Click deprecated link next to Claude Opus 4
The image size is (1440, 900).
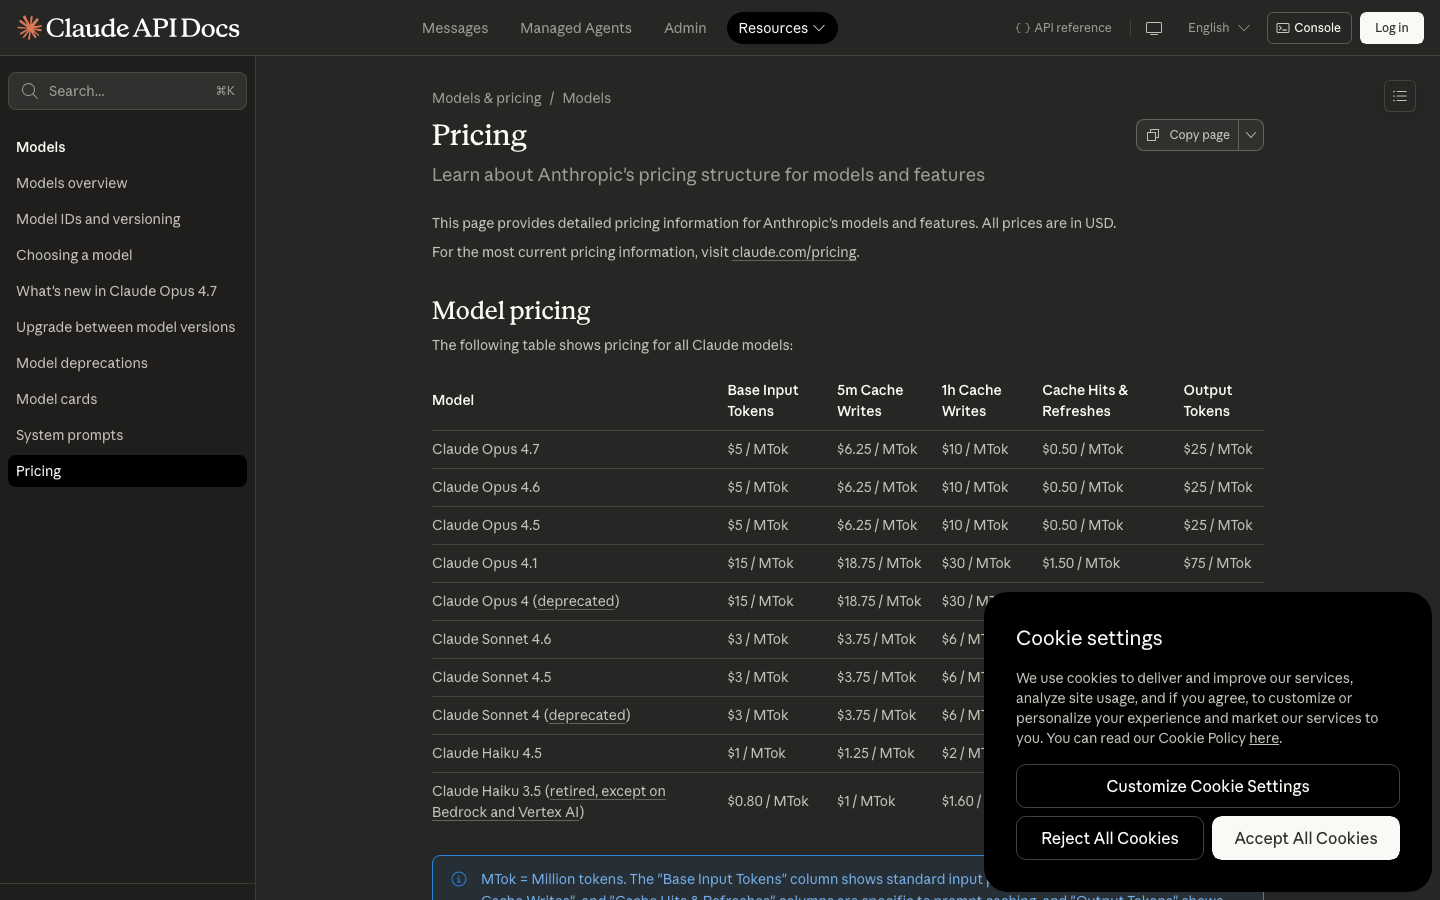point(576,601)
